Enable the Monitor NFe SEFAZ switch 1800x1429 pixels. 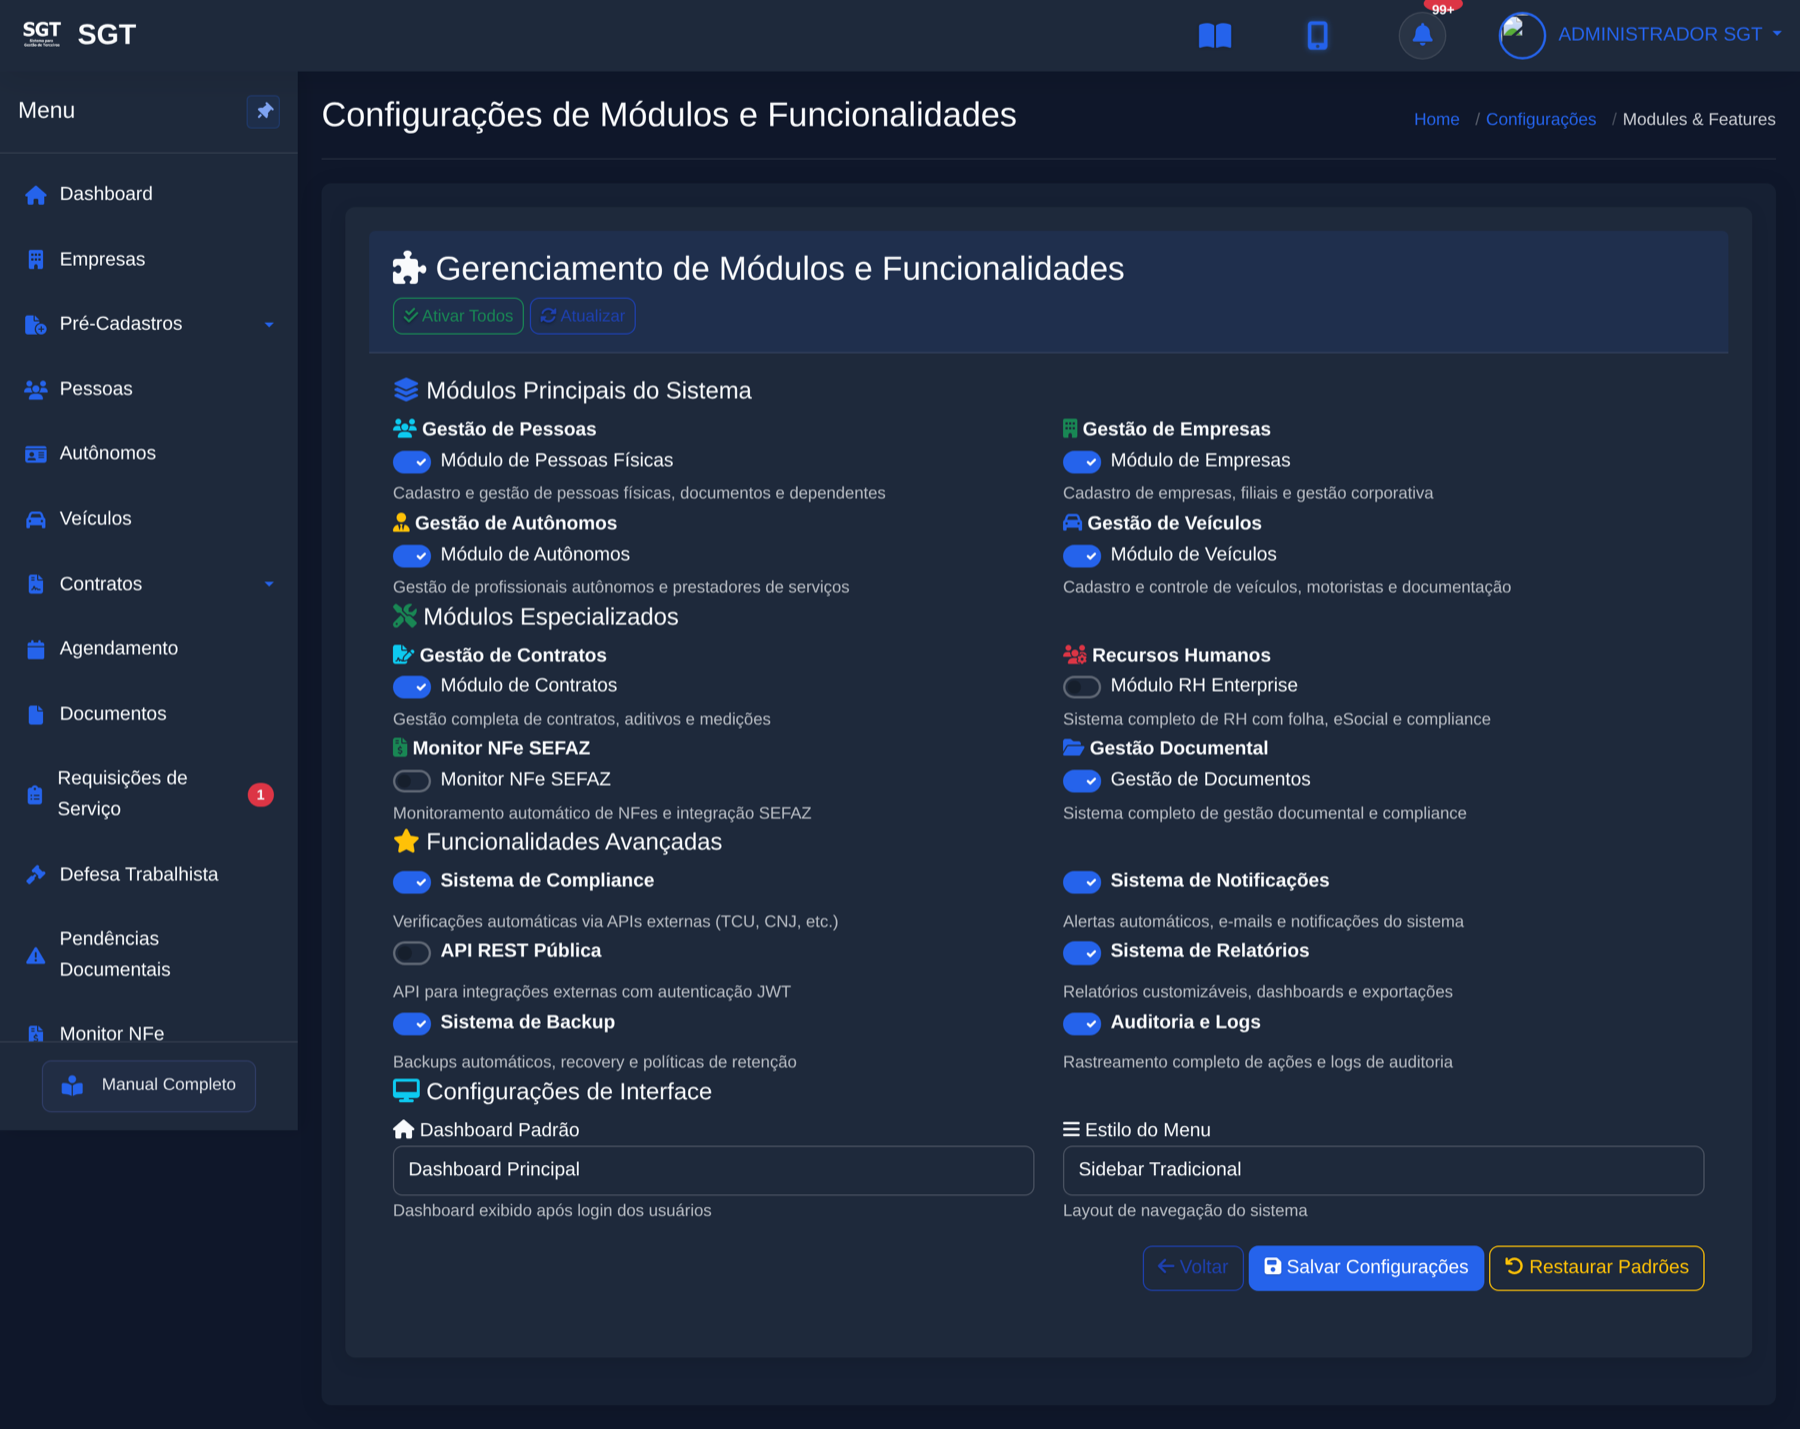(412, 780)
